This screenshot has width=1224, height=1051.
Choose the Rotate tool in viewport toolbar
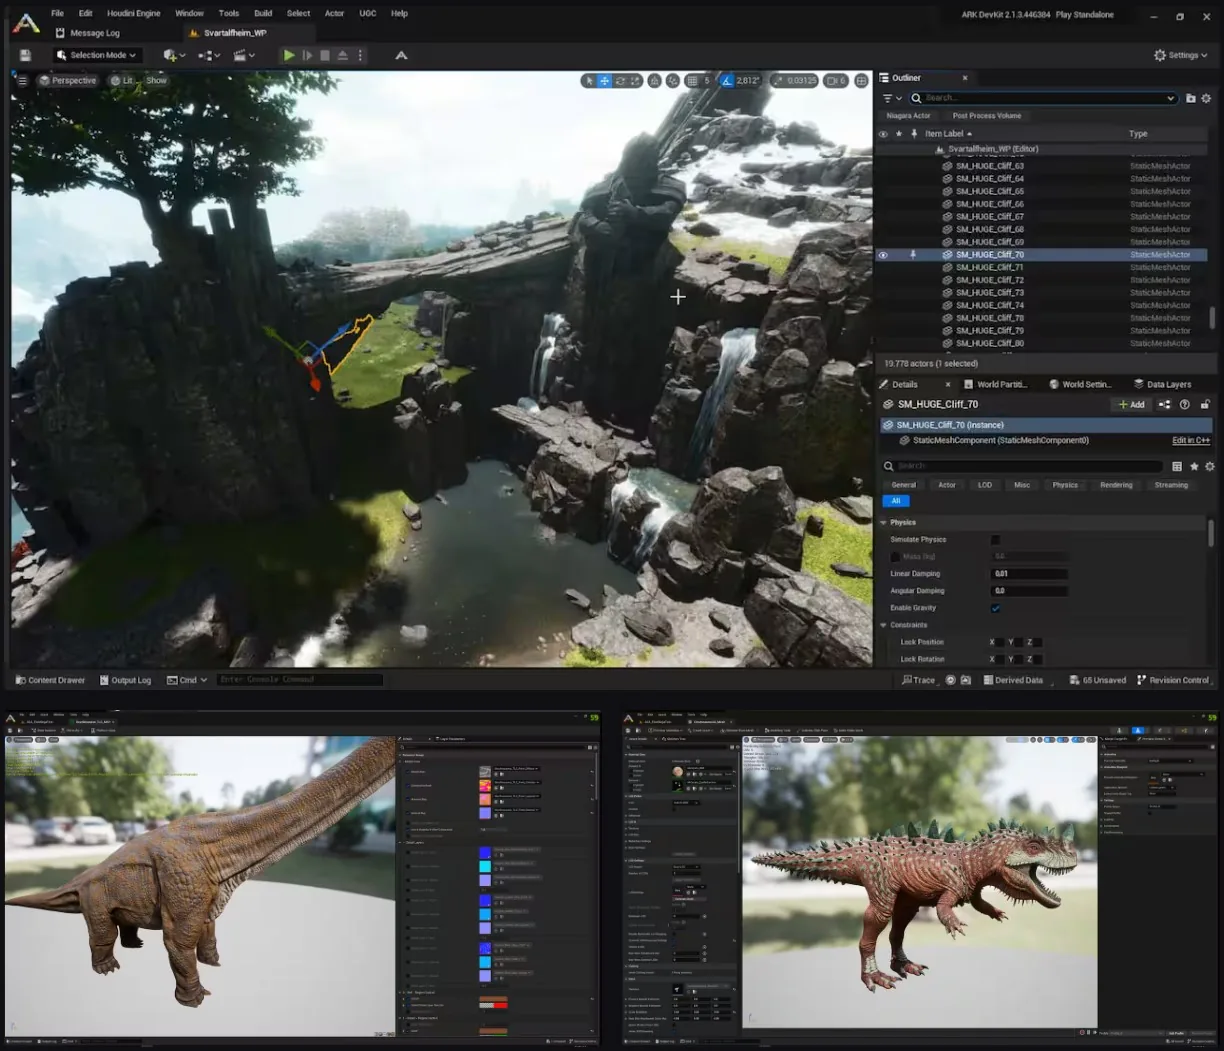click(x=620, y=80)
